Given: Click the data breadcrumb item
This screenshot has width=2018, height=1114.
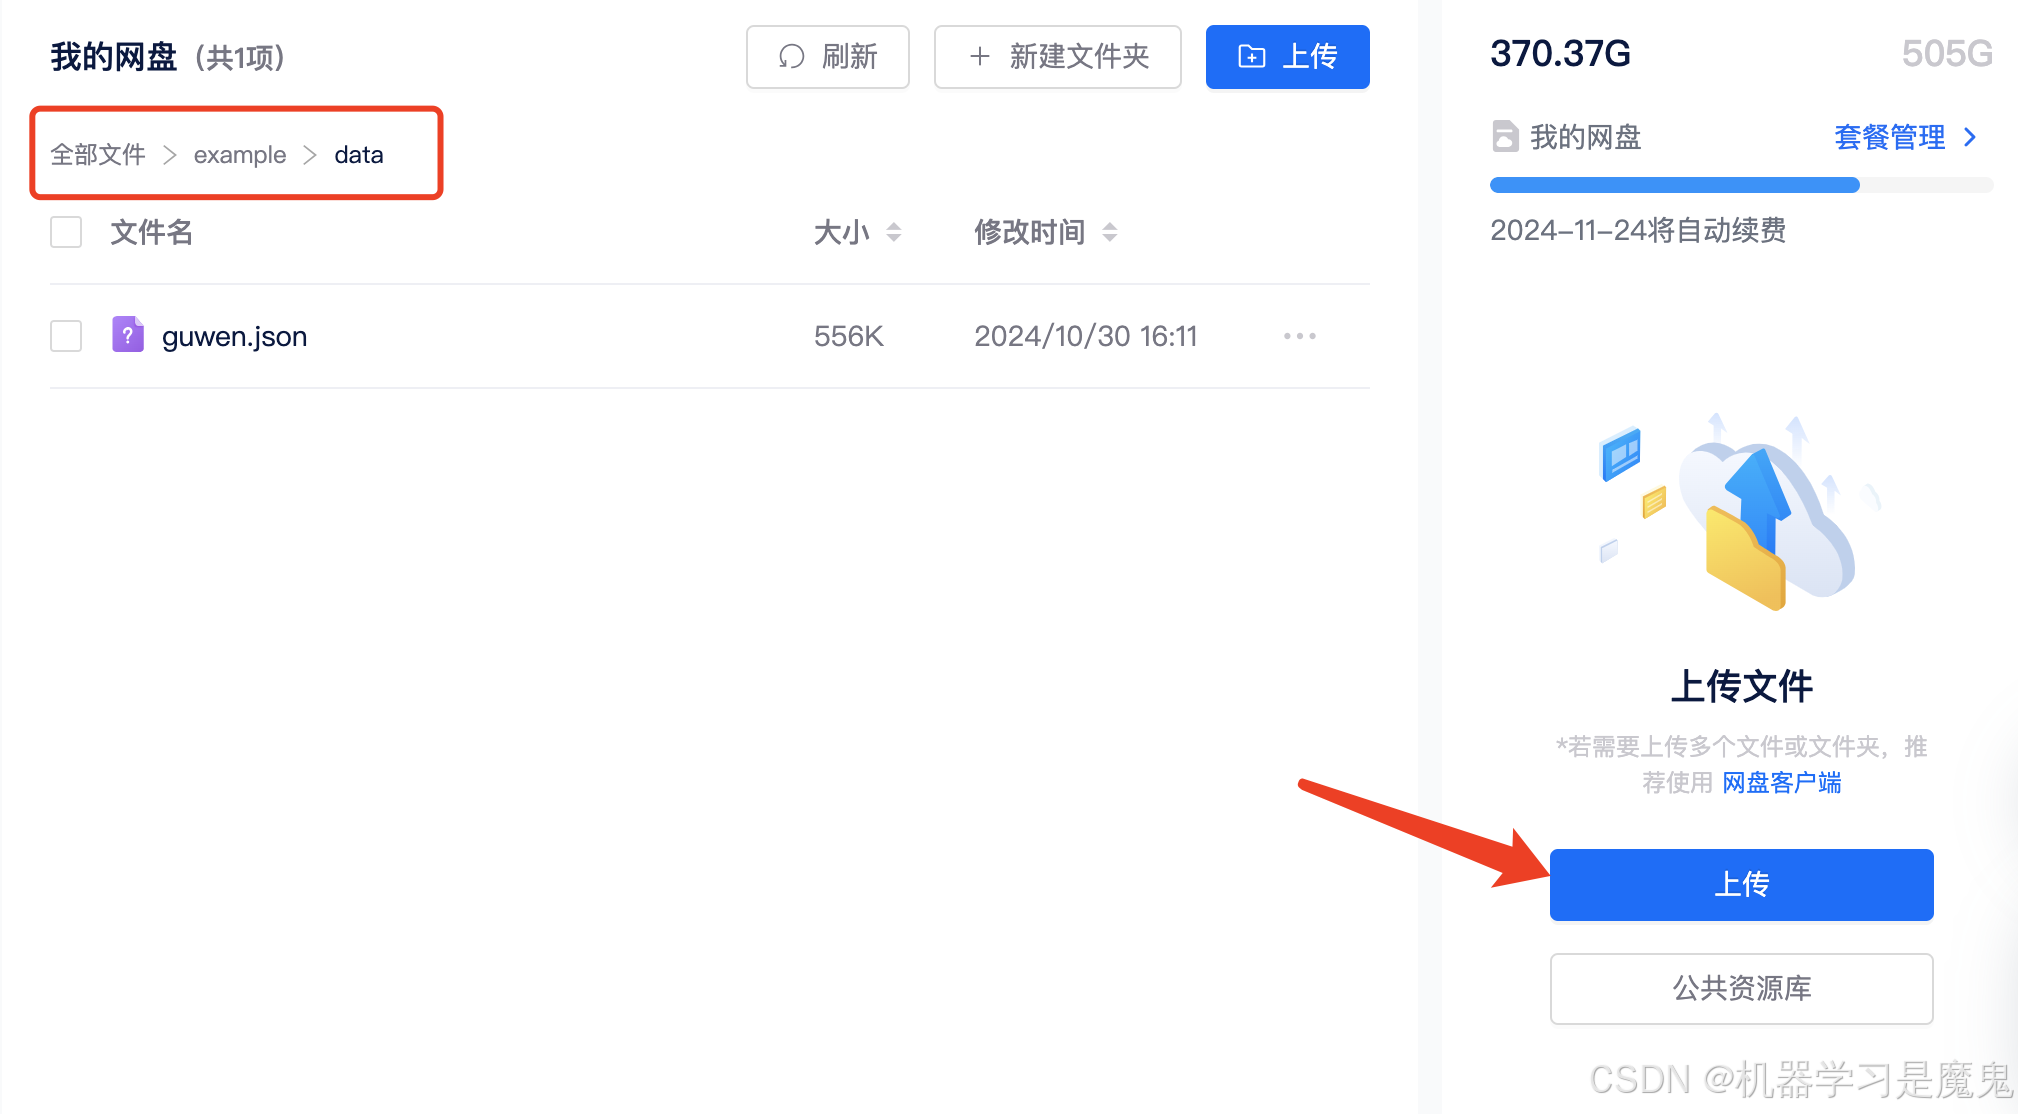Looking at the screenshot, I should (359, 155).
